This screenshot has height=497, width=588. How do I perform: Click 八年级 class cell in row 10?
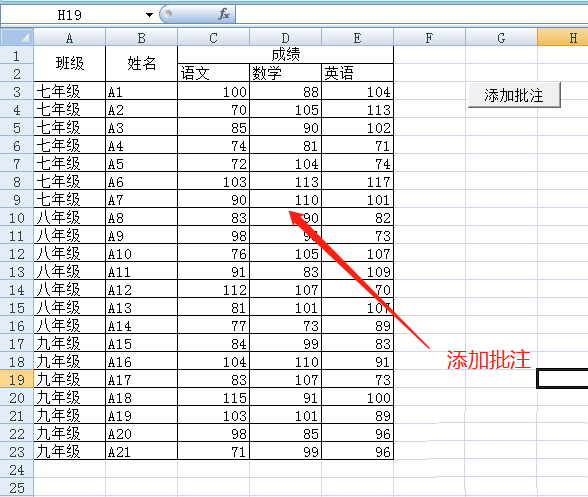[x=70, y=218]
